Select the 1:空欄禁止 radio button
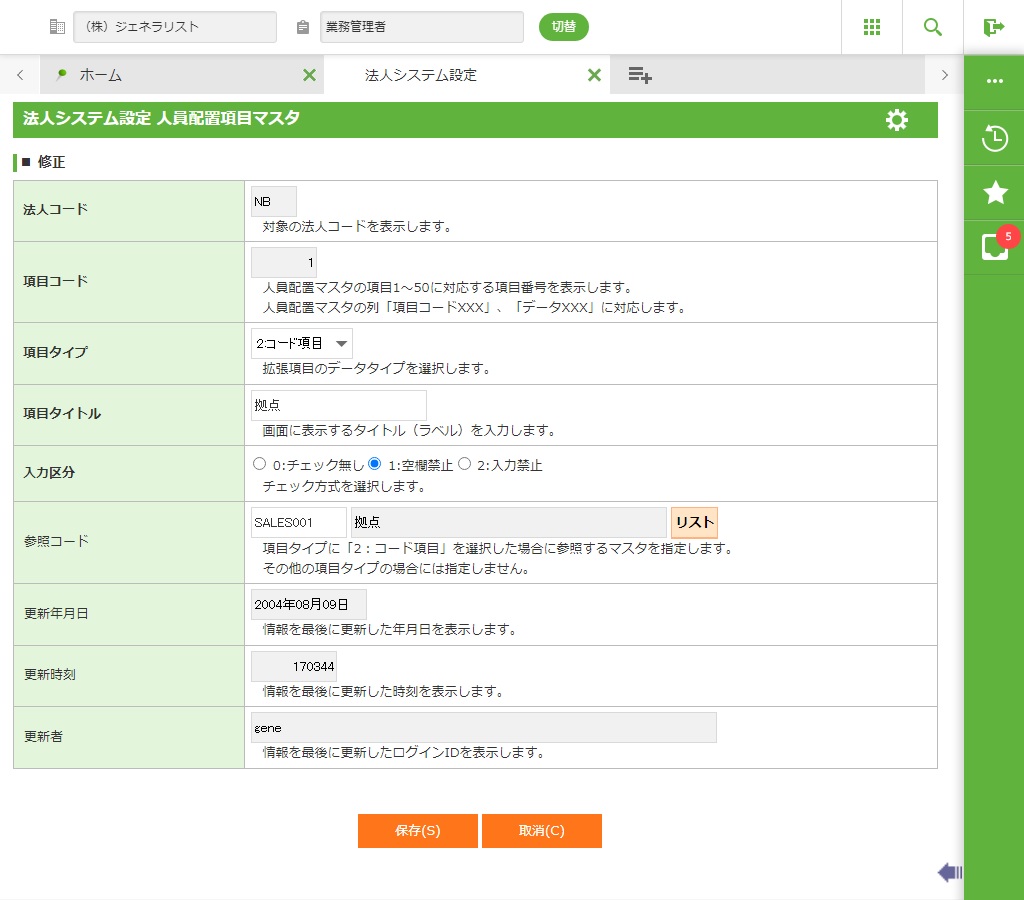The width and height of the screenshot is (1024, 900). [375, 464]
